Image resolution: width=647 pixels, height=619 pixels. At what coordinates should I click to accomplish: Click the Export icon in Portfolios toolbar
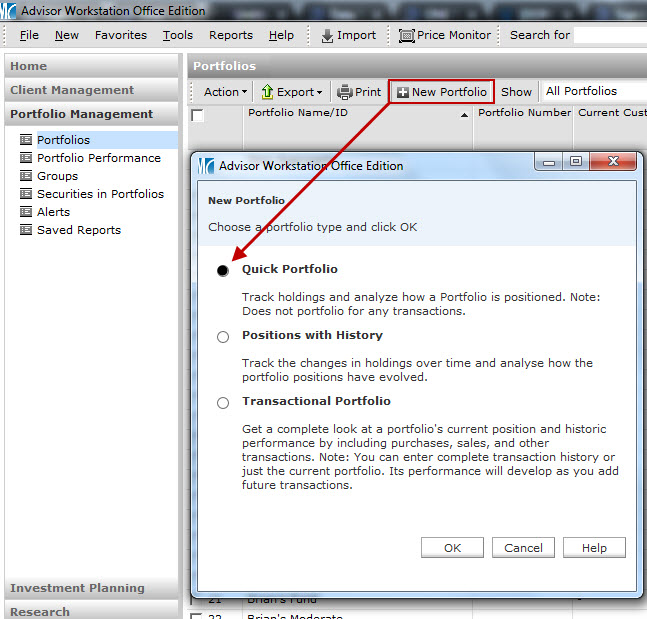[268, 92]
